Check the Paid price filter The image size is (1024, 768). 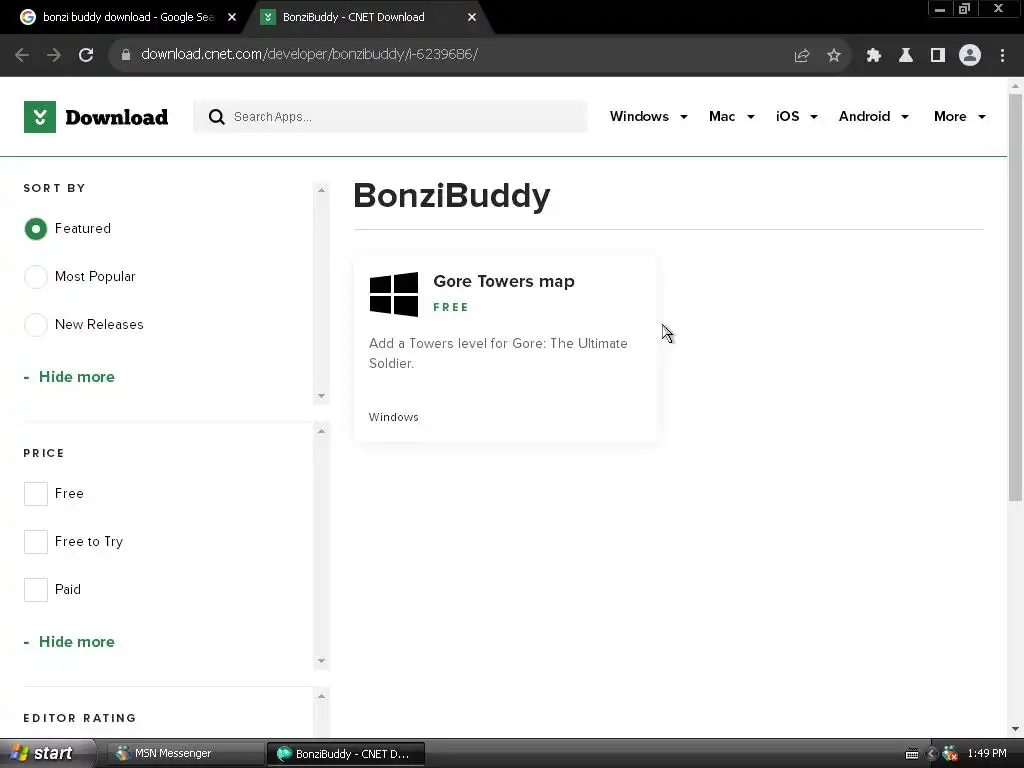[36, 590]
